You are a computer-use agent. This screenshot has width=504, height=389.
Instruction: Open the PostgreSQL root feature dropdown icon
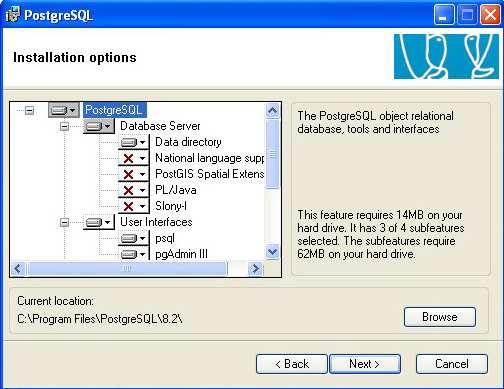pyautogui.click(x=64, y=110)
